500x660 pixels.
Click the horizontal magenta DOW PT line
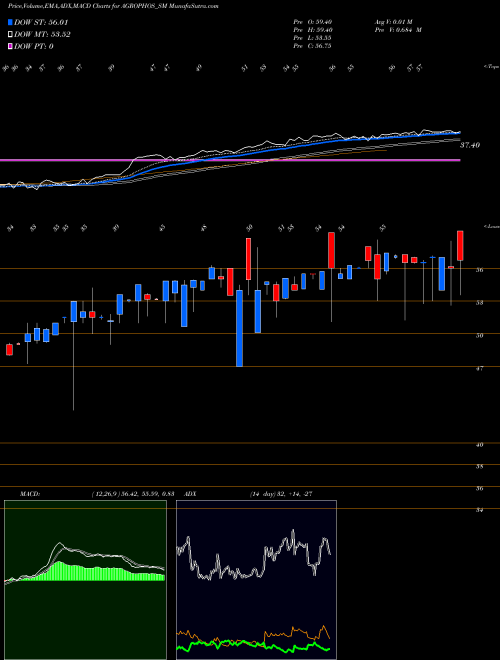(x=230, y=160)
